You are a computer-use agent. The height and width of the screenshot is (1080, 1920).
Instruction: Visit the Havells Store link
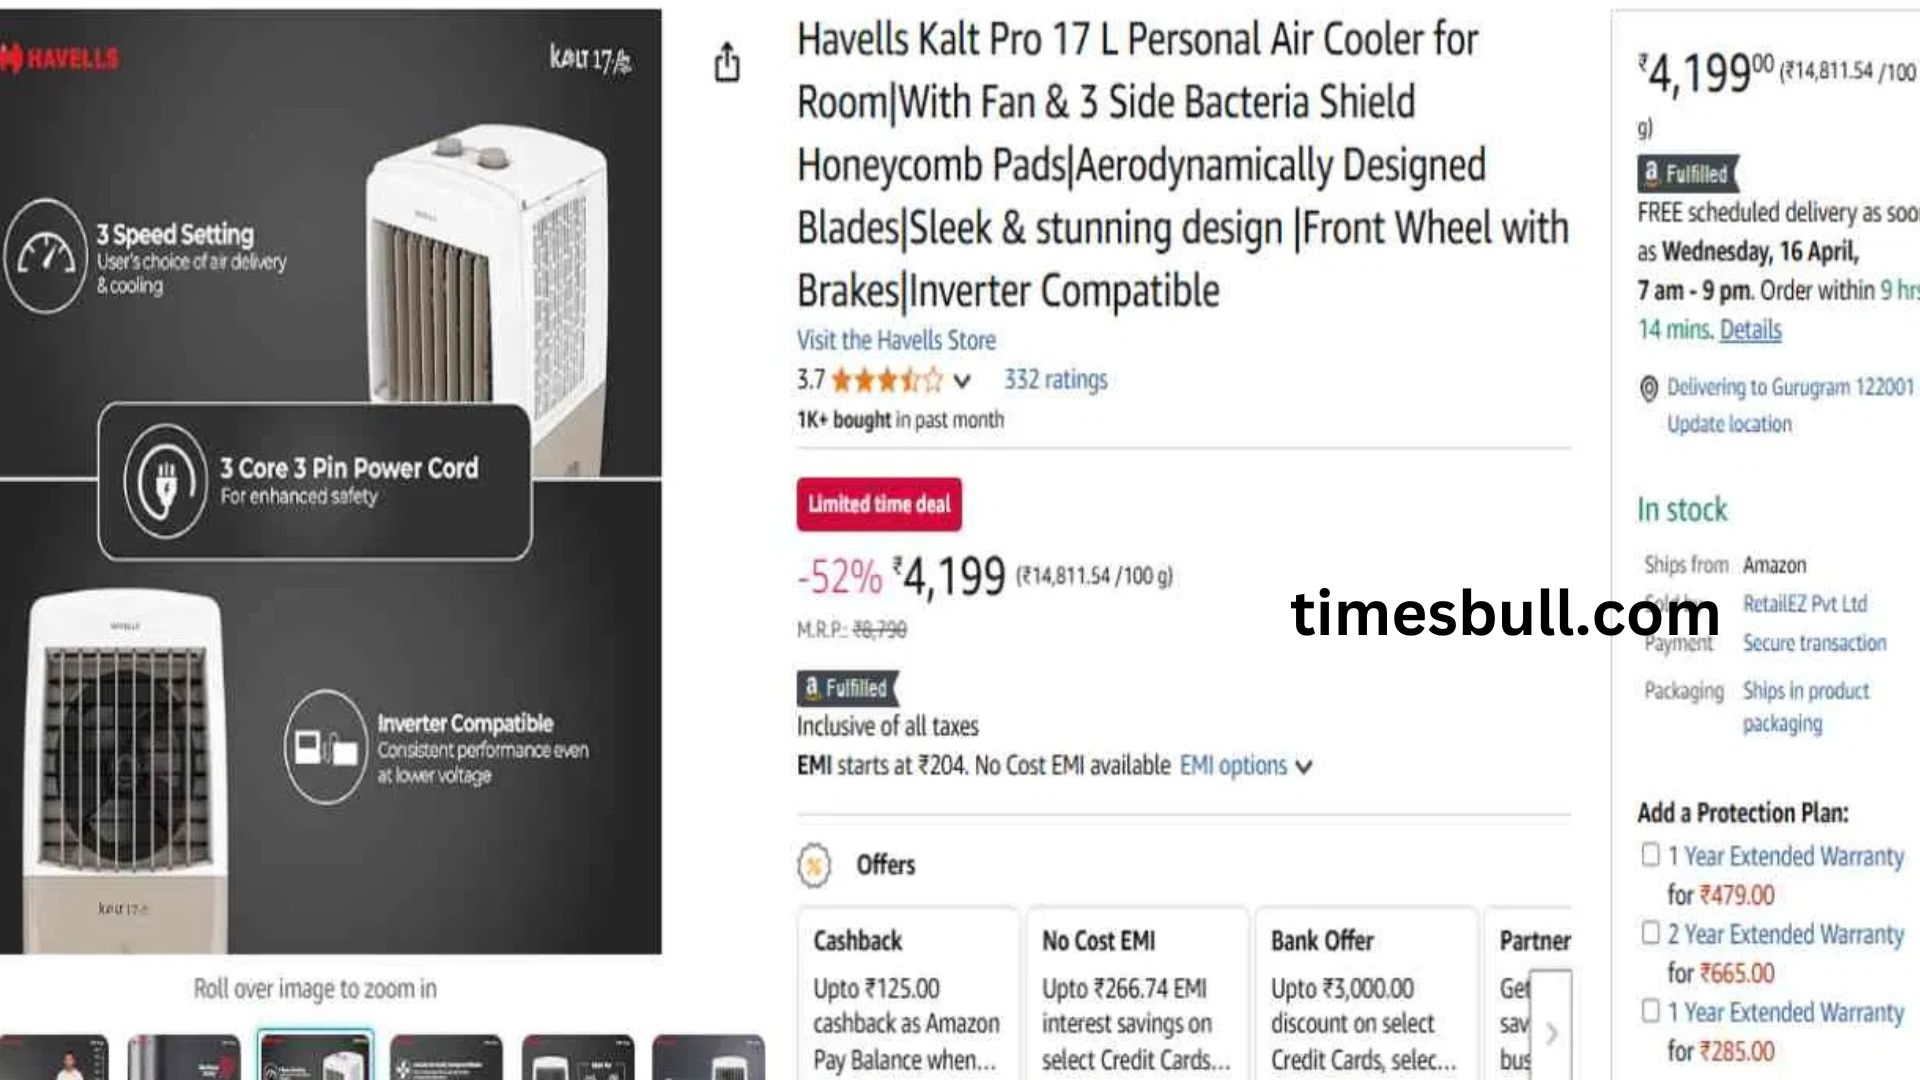click(x=896, y=340)
